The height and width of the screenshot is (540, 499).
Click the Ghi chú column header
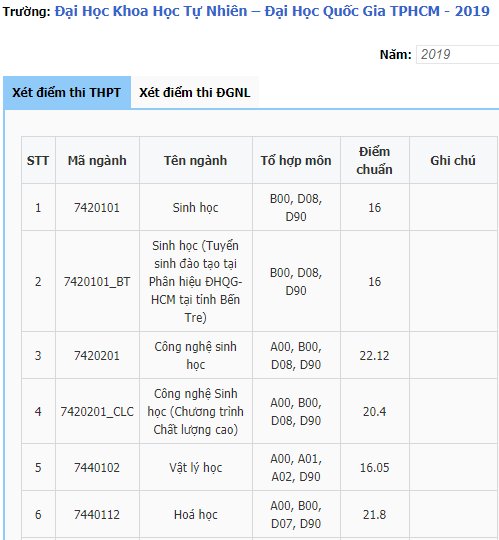pyautogui.click(x=453, y=160)
